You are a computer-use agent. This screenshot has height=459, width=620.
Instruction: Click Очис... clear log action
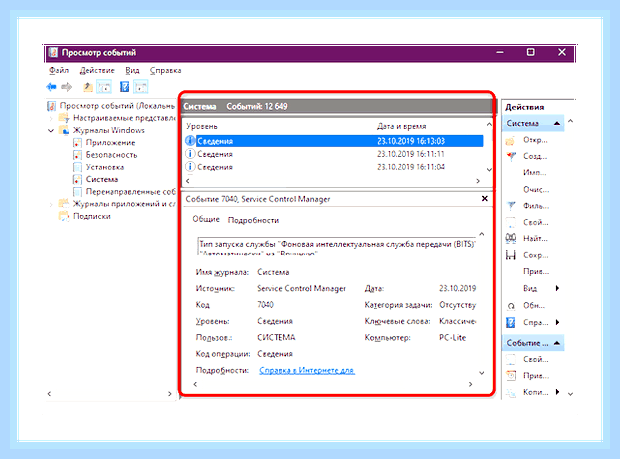pos(536,190)
